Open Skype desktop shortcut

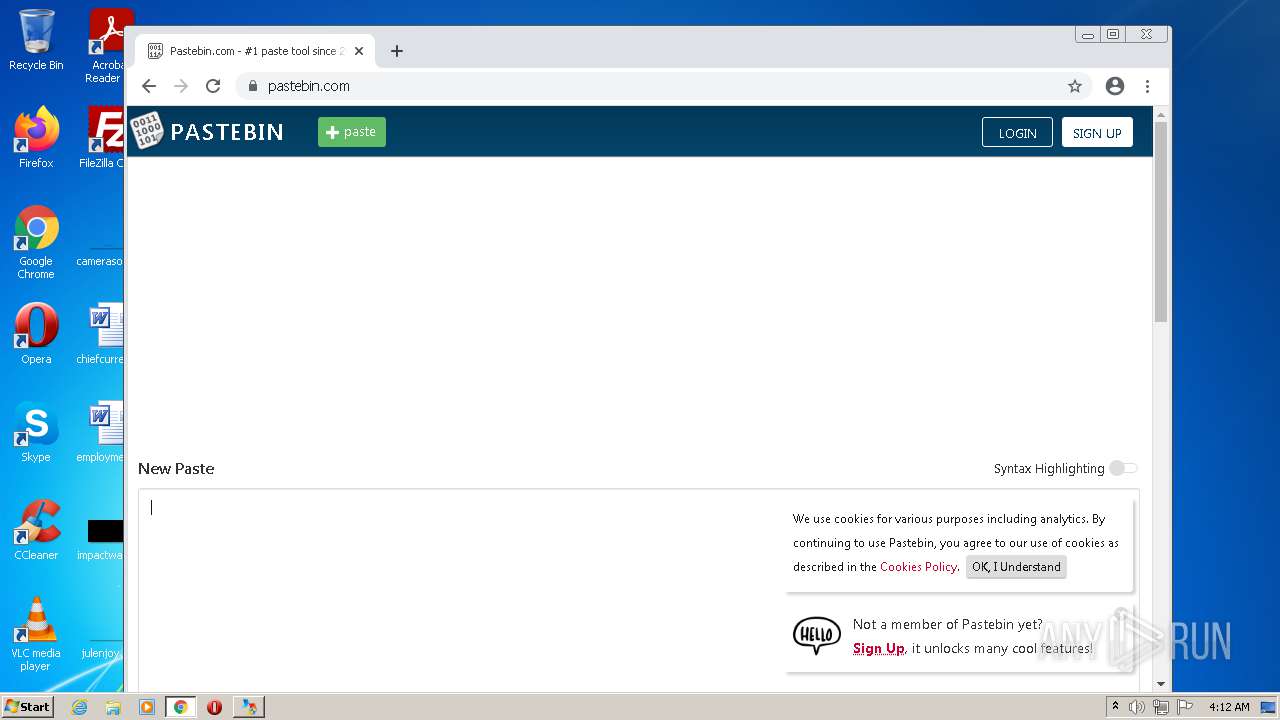click(36, 432)
